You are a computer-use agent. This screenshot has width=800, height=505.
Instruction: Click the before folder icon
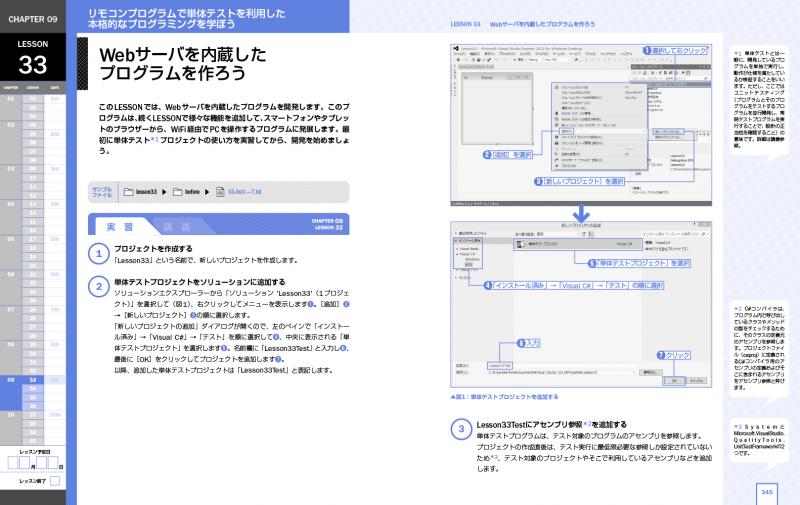coord(177,192)
